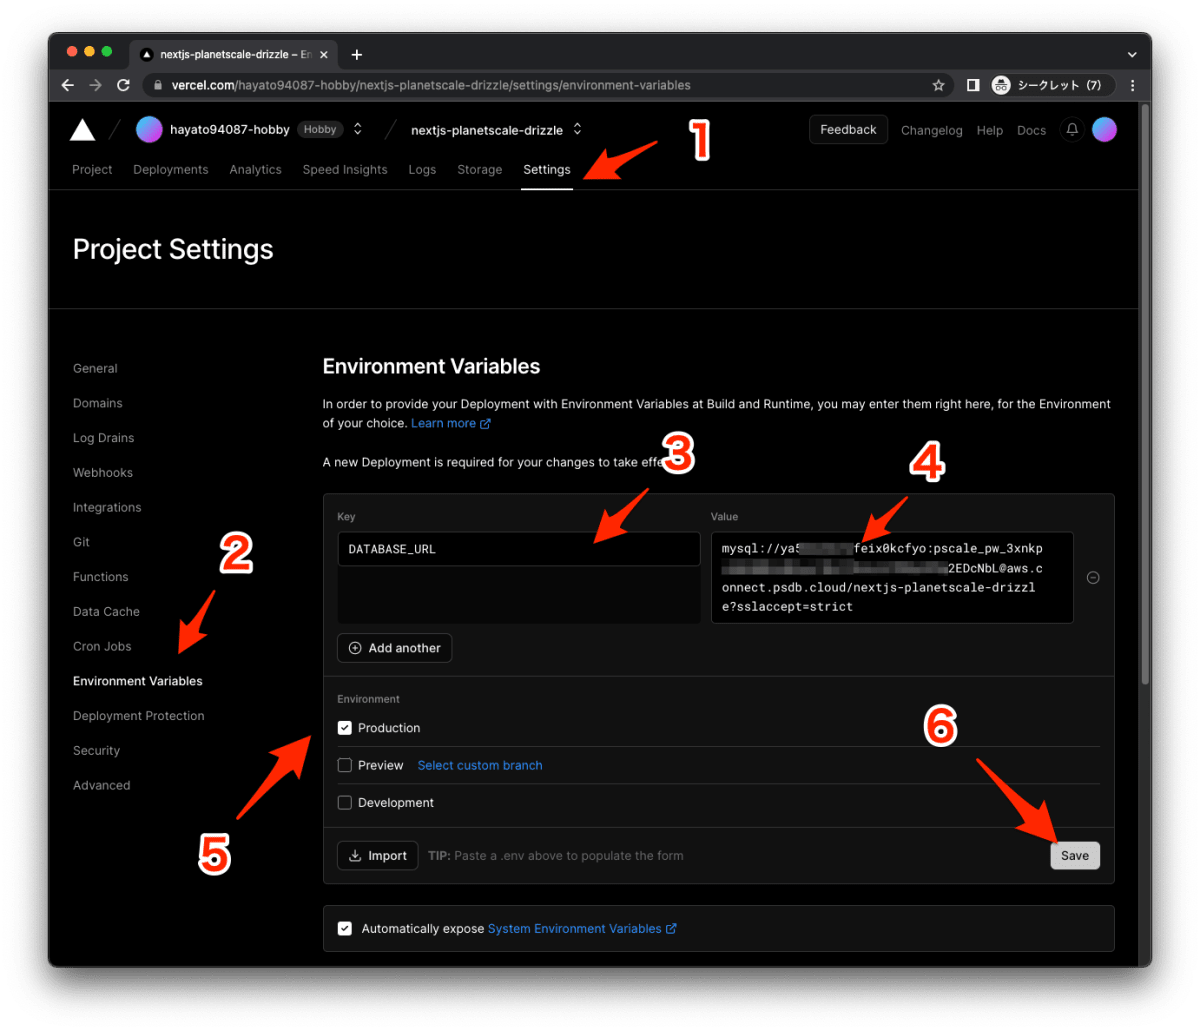Open the Logs tab
This screenshot has height=1031, width=1200.
tap(422, 170)
